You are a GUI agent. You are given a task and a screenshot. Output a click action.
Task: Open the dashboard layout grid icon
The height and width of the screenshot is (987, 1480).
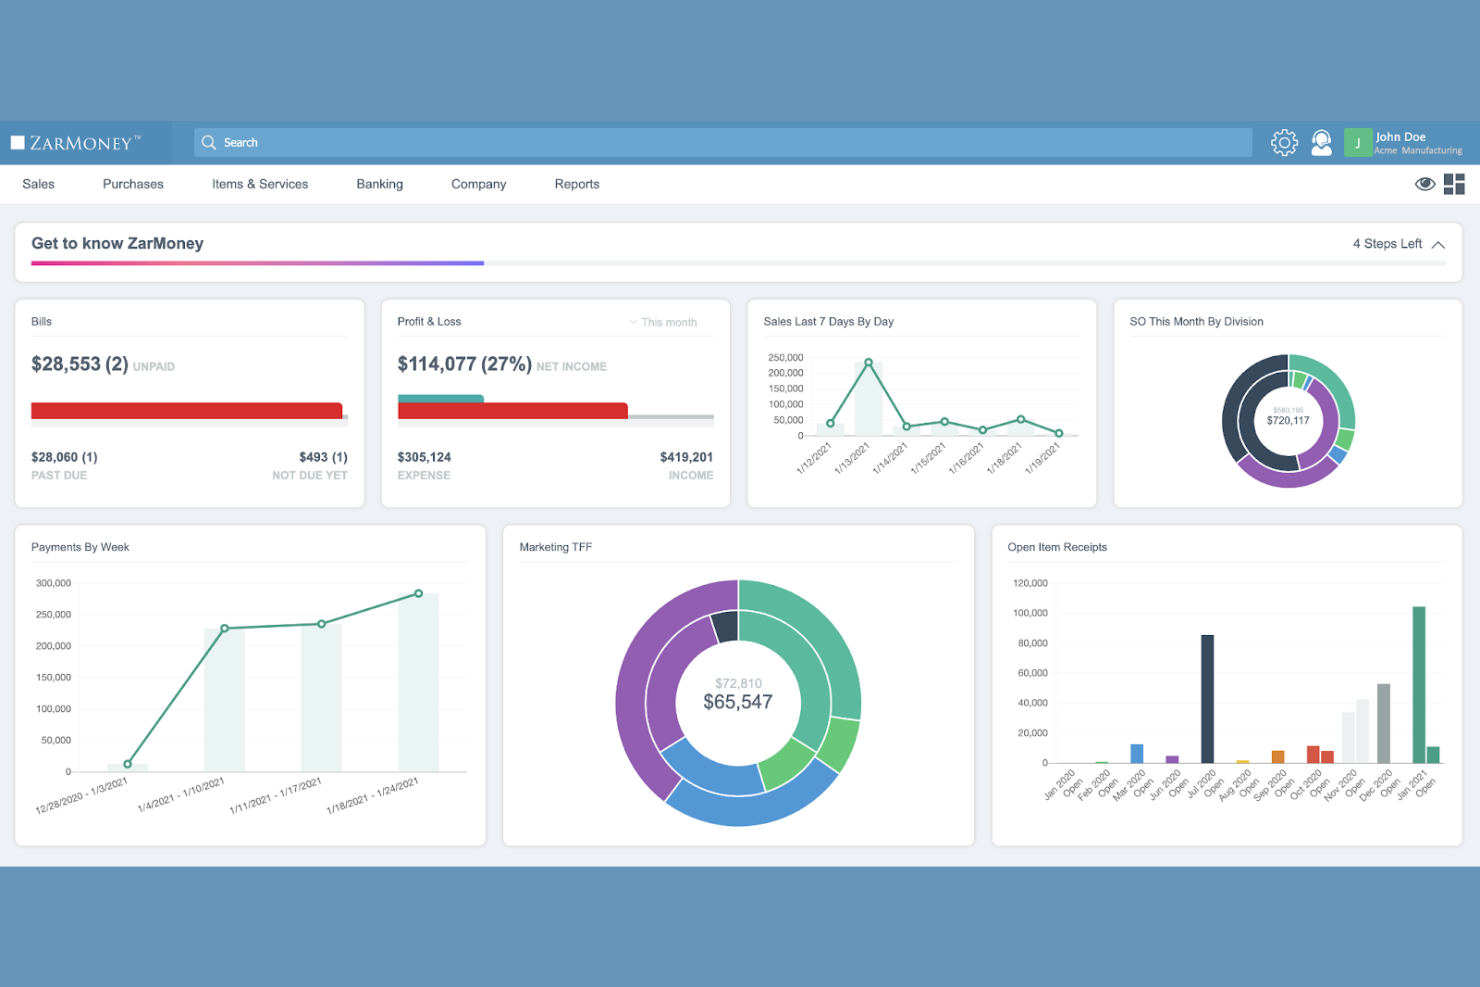[x=1454, y=184]
